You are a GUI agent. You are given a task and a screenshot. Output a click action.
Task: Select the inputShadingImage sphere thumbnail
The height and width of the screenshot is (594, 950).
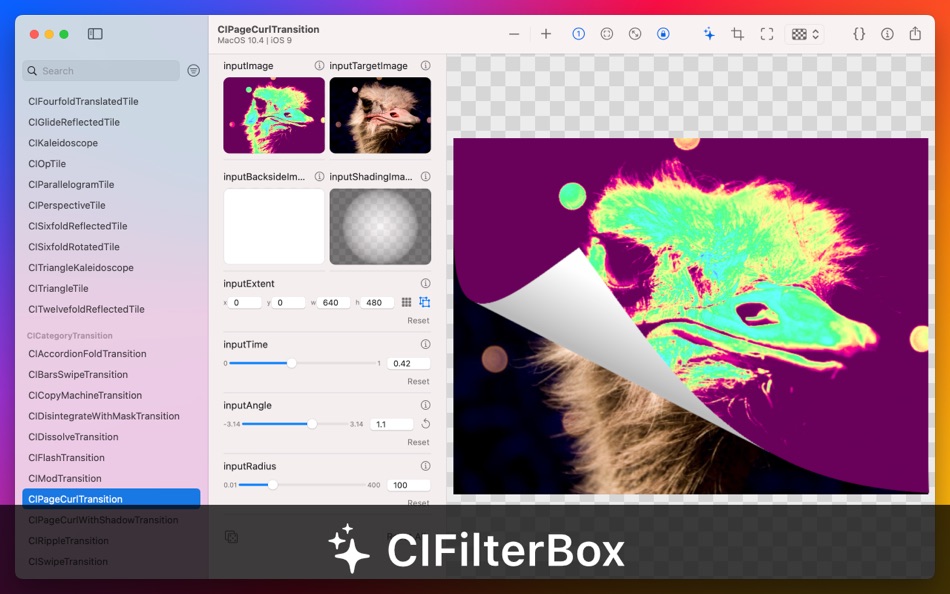(x=380, y=226)
